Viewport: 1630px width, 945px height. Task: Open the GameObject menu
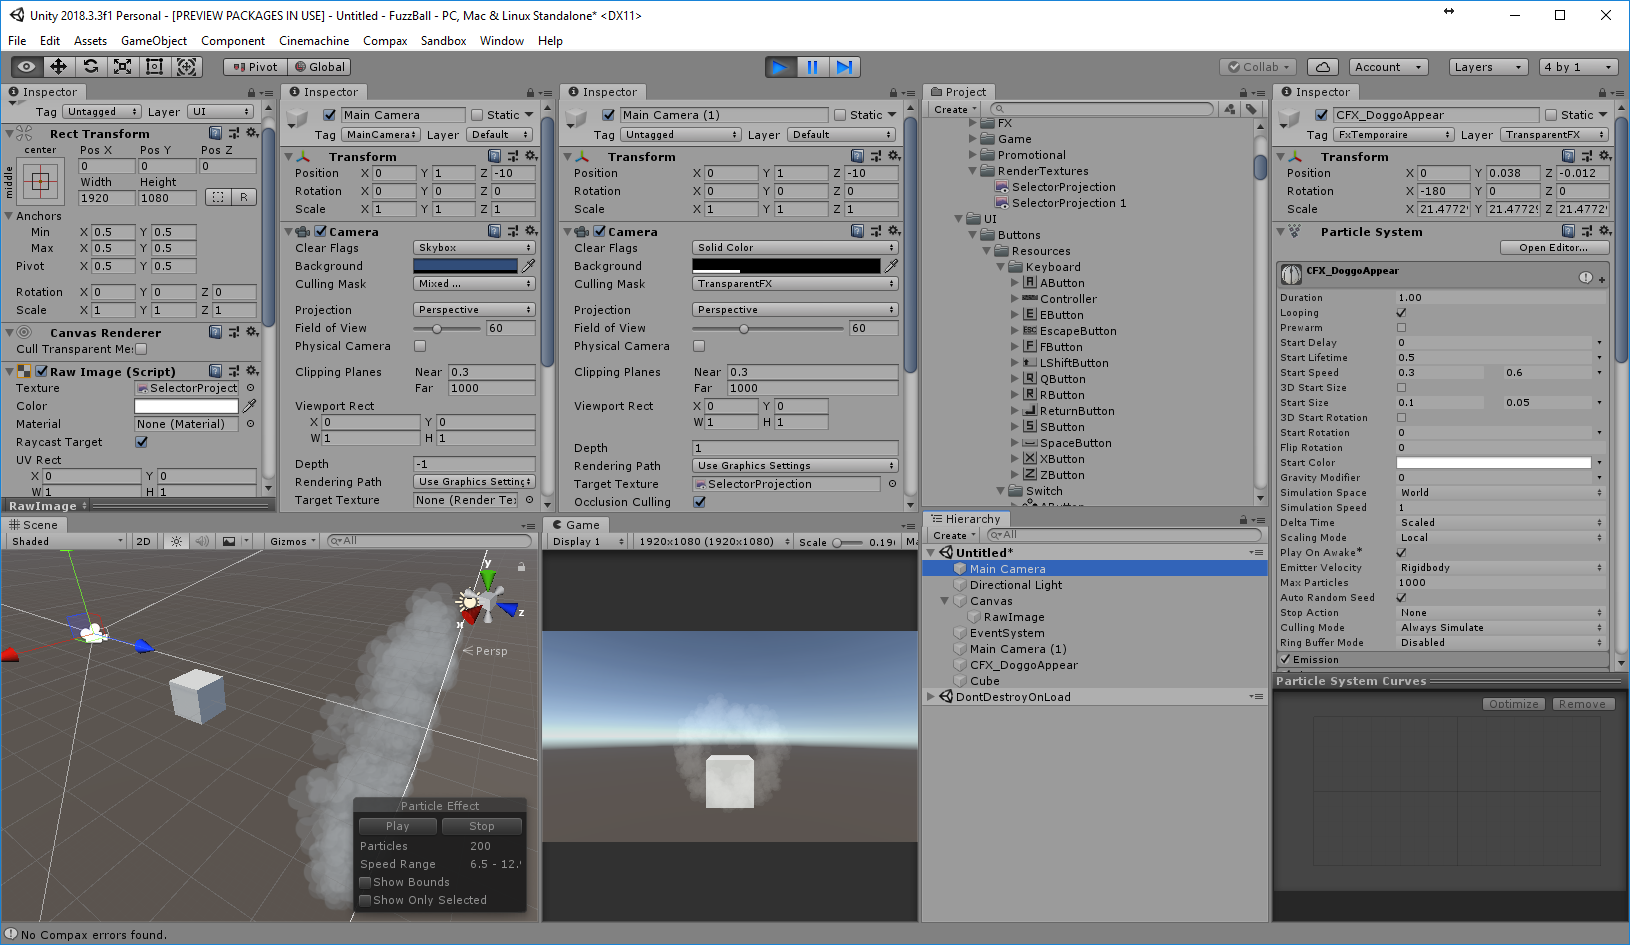154,41
